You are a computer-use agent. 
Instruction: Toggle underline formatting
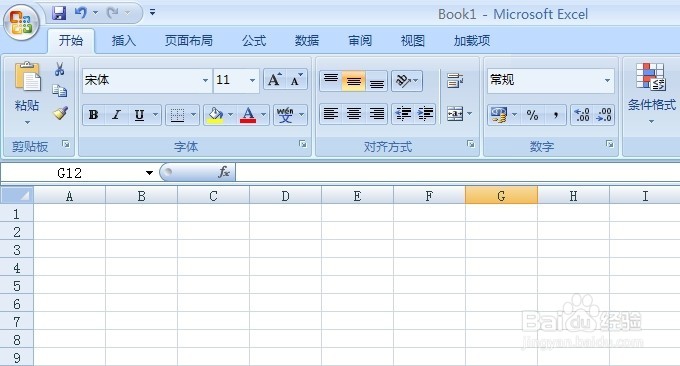coord(139,115)
